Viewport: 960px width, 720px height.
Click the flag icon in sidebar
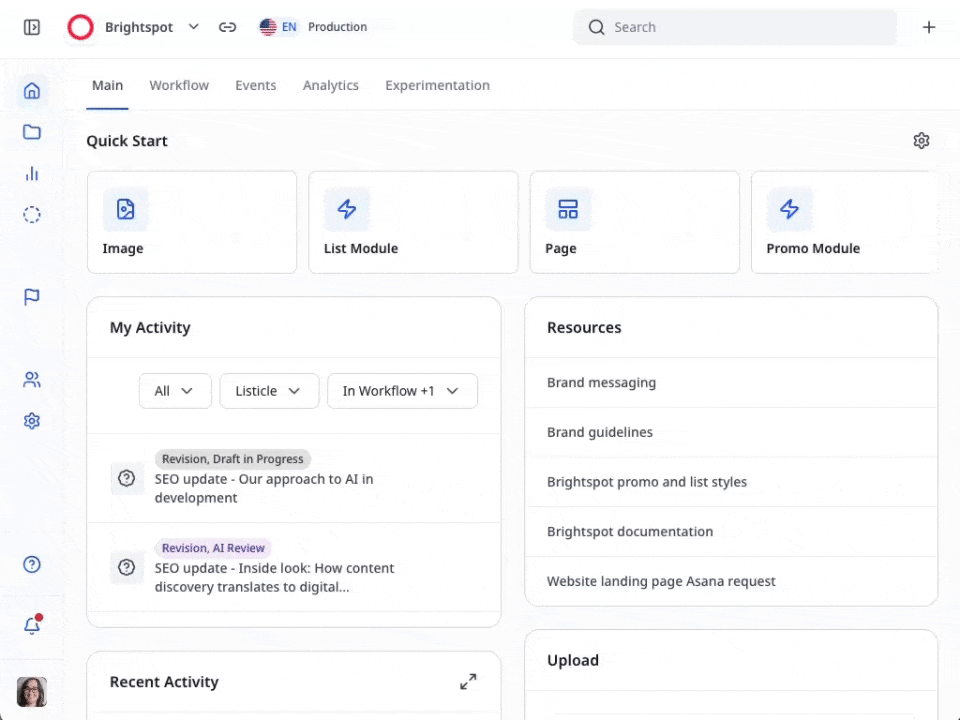point(32,297)
